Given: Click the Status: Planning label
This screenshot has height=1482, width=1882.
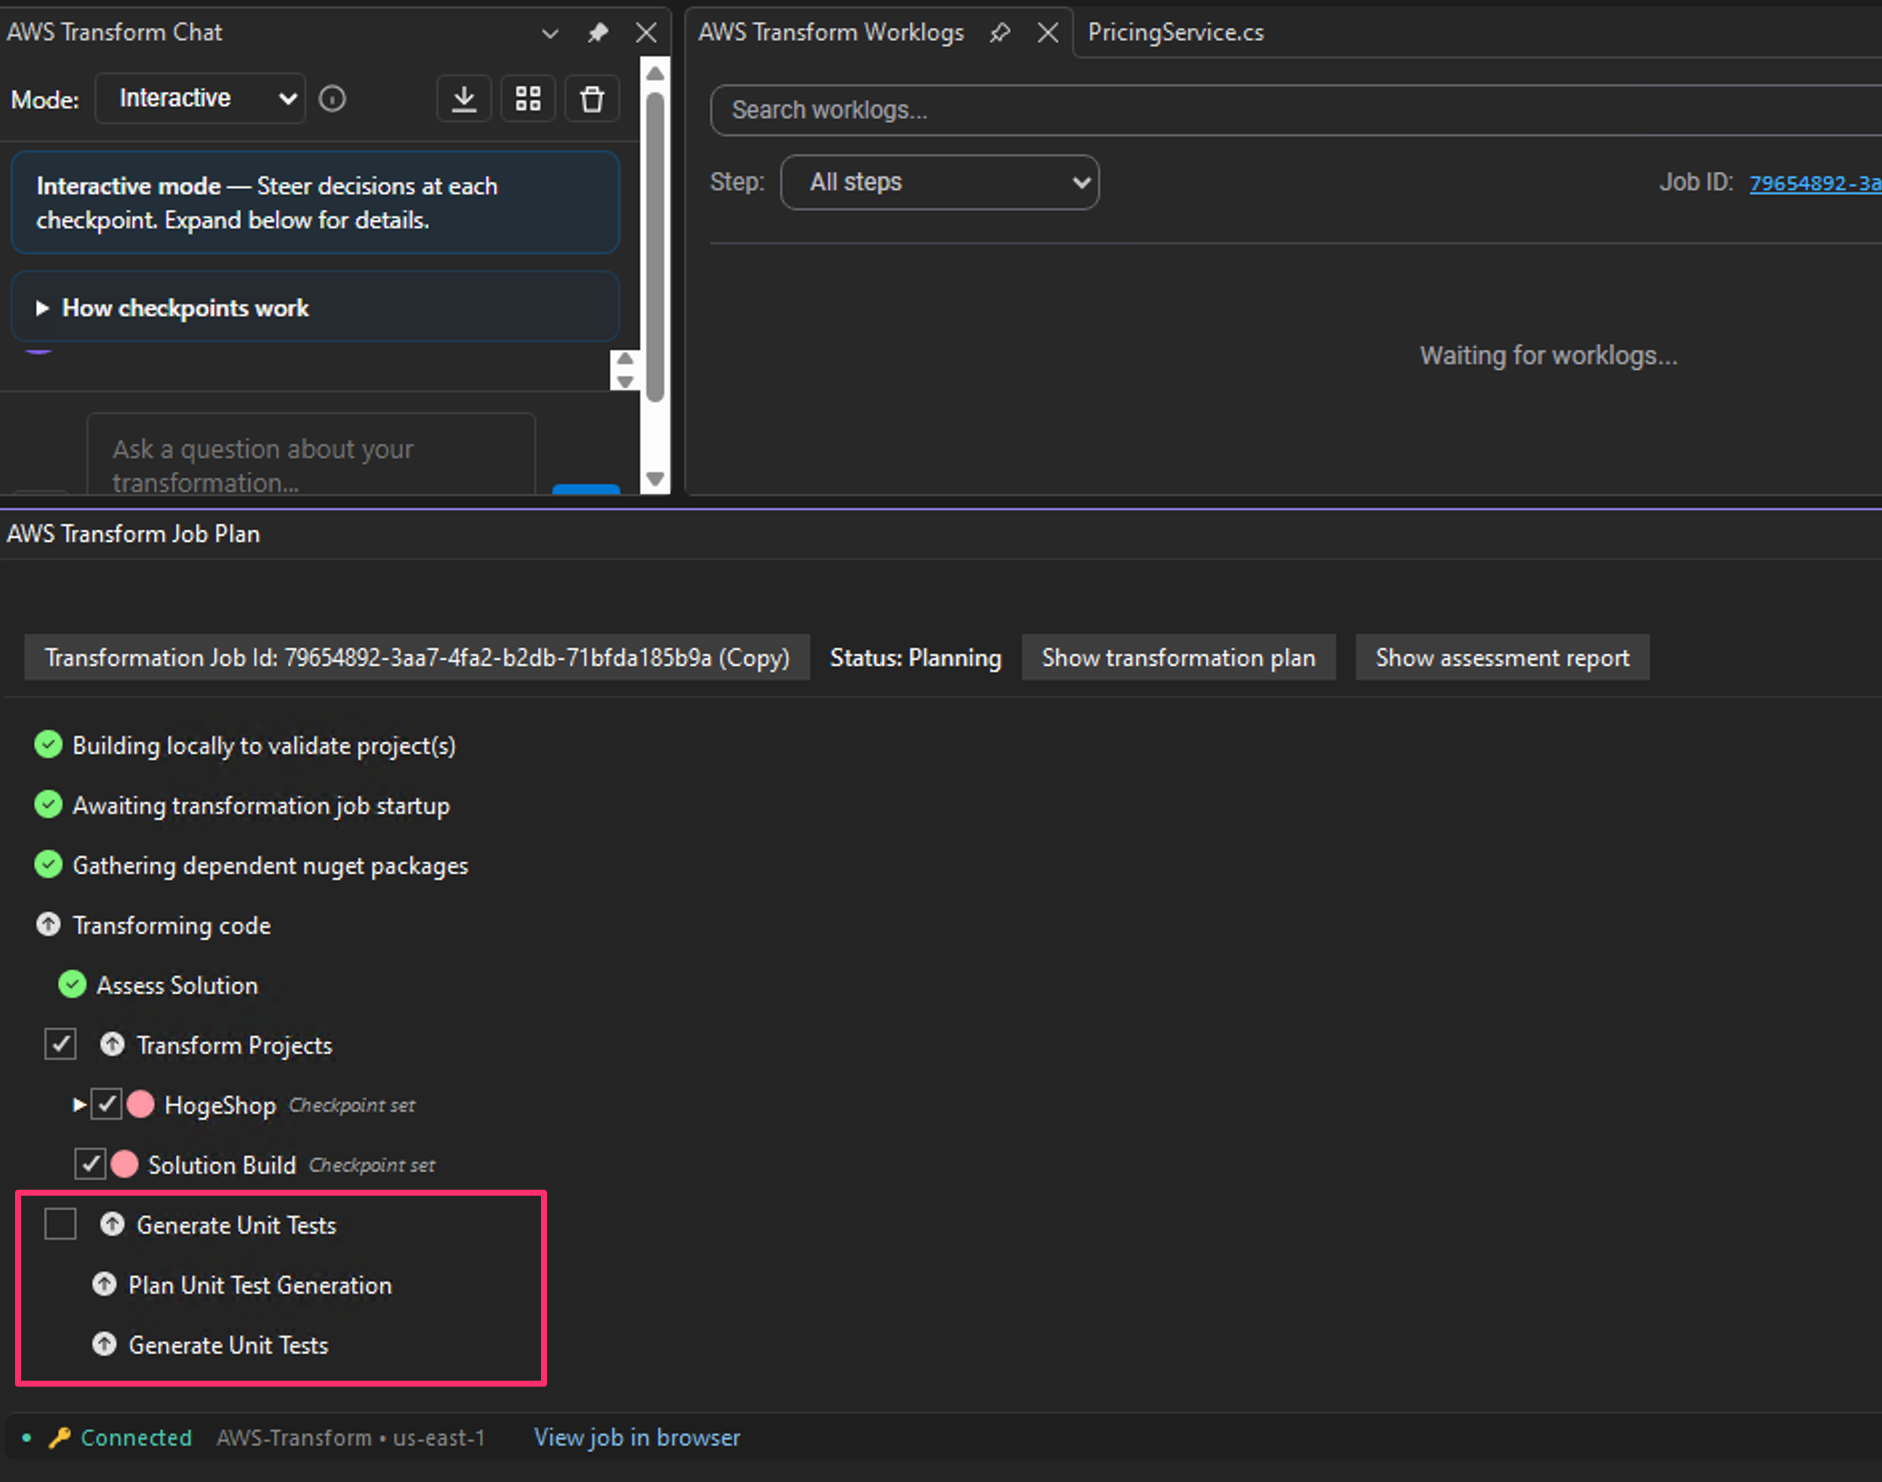Looking at the screenshot, I should click(915, 658).
